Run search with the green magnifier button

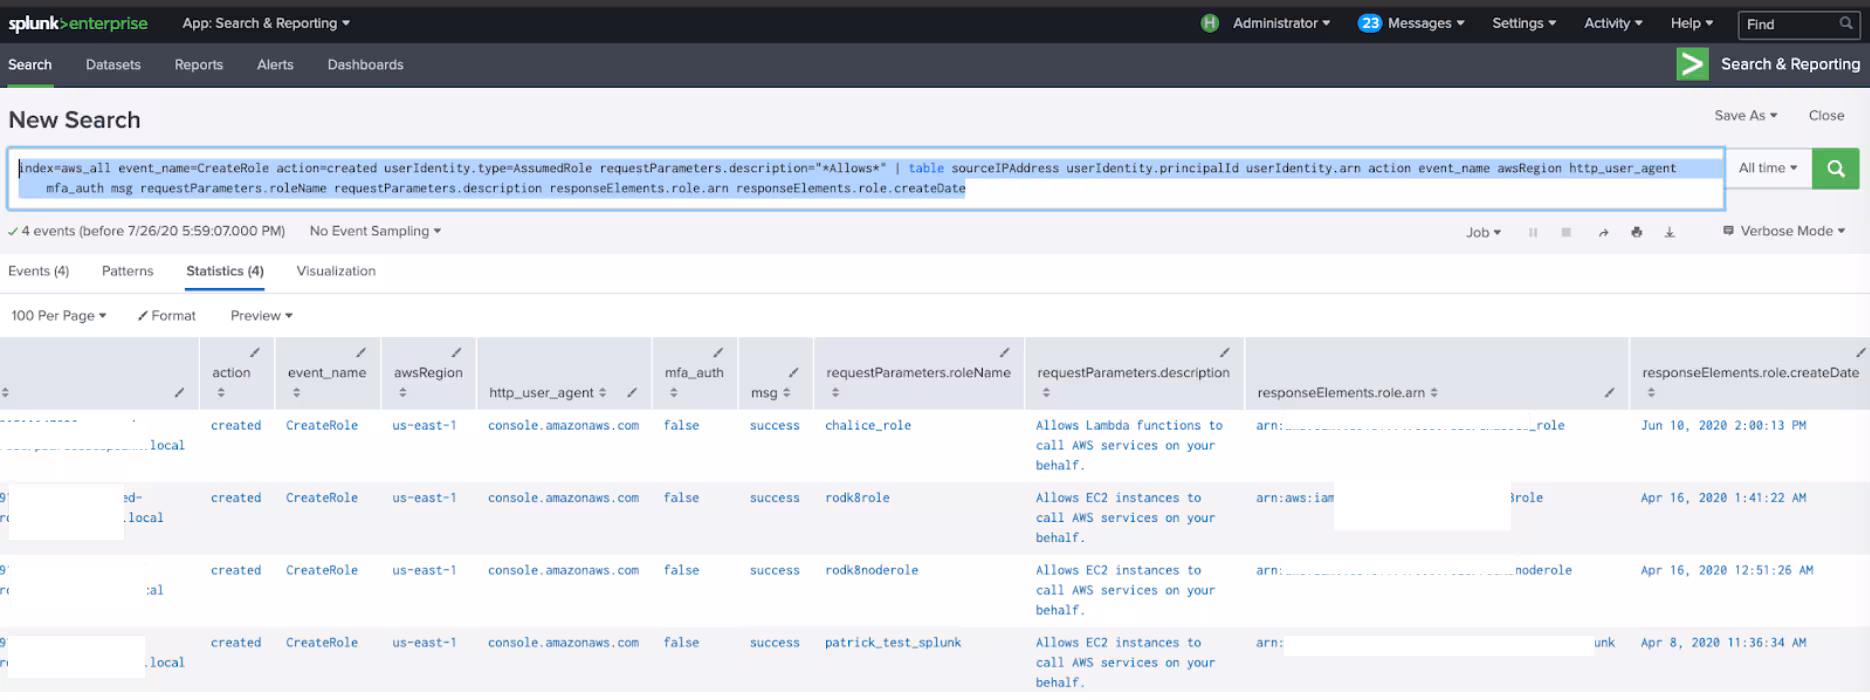[x=1835, y=169]
